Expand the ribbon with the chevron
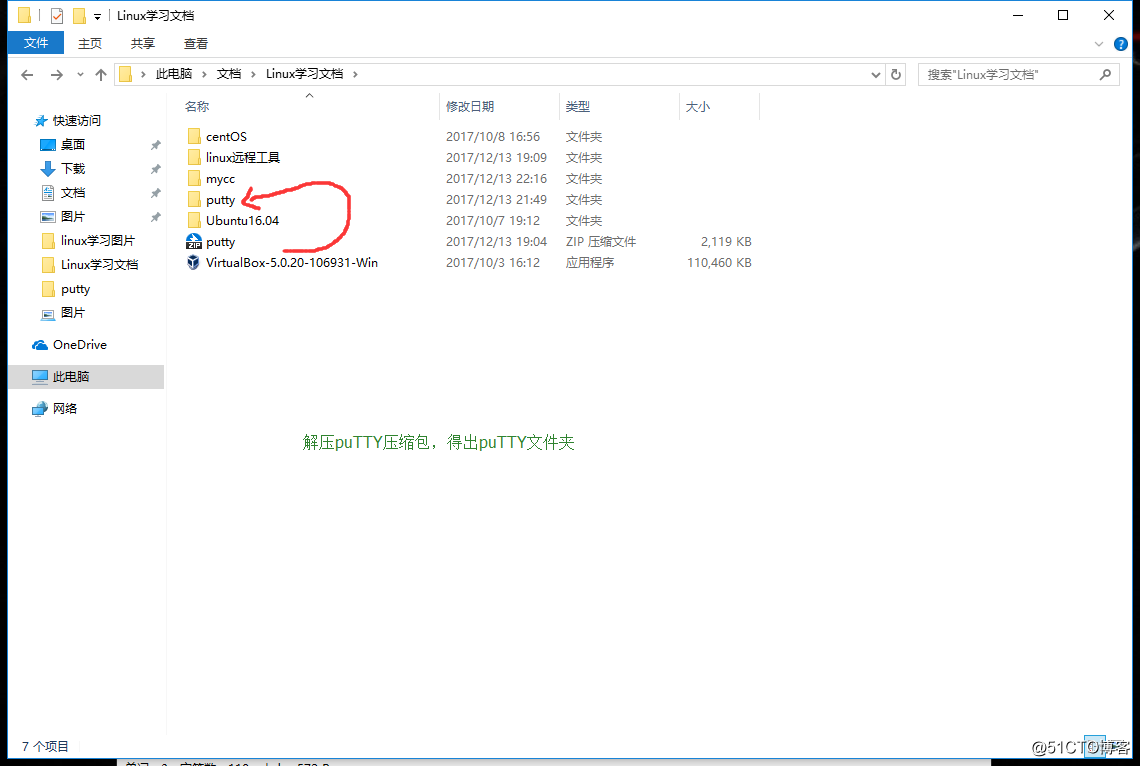 1099,44
